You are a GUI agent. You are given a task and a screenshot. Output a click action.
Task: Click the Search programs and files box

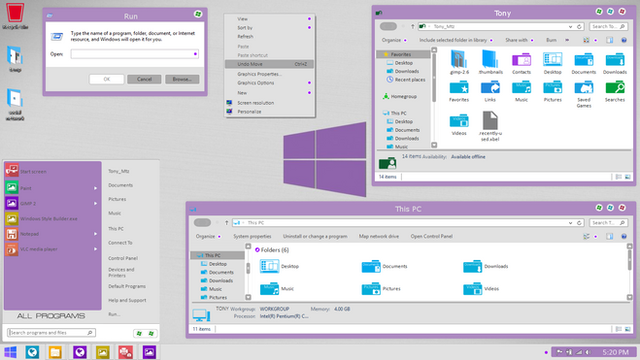click(x=51, y=333)
